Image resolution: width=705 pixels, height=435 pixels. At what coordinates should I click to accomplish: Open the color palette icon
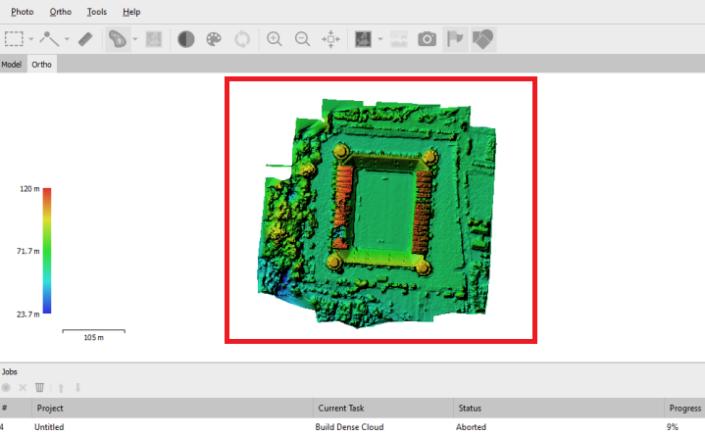[x=214, y=39]
